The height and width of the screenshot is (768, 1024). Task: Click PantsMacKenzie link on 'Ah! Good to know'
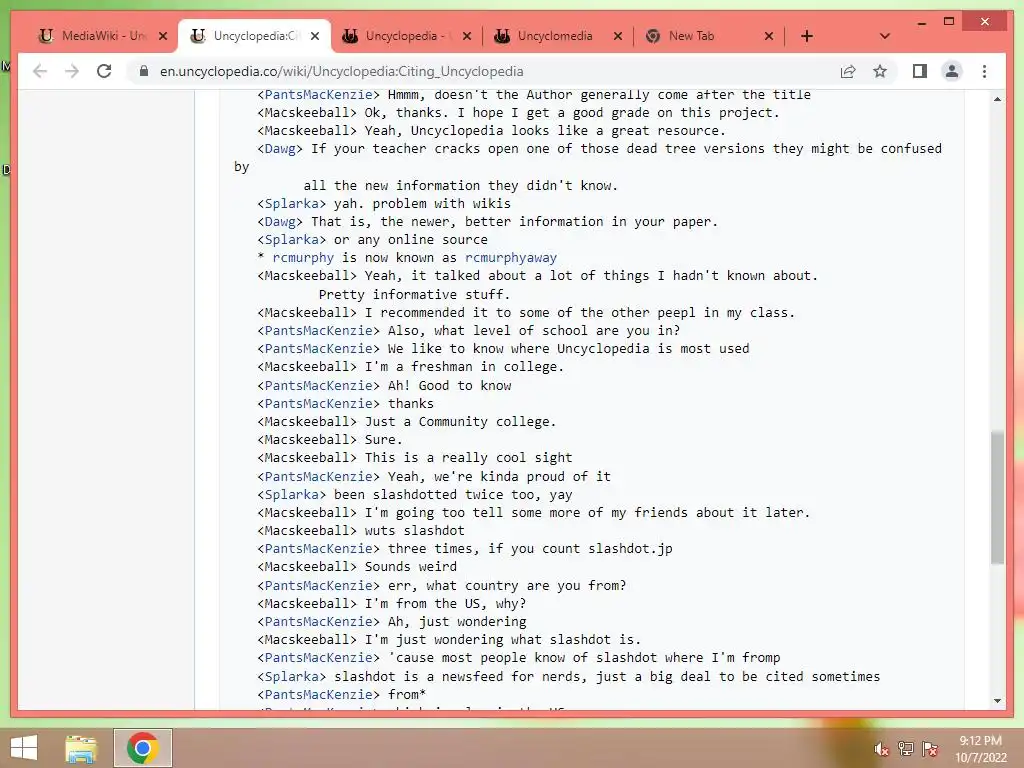(318, 385)
